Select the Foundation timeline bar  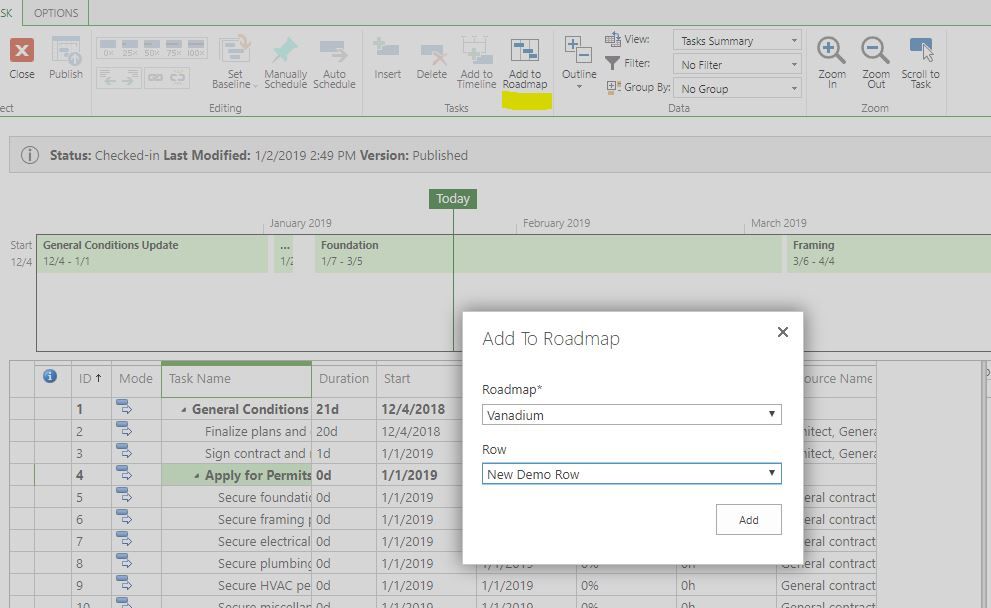(x=548, y=253)
